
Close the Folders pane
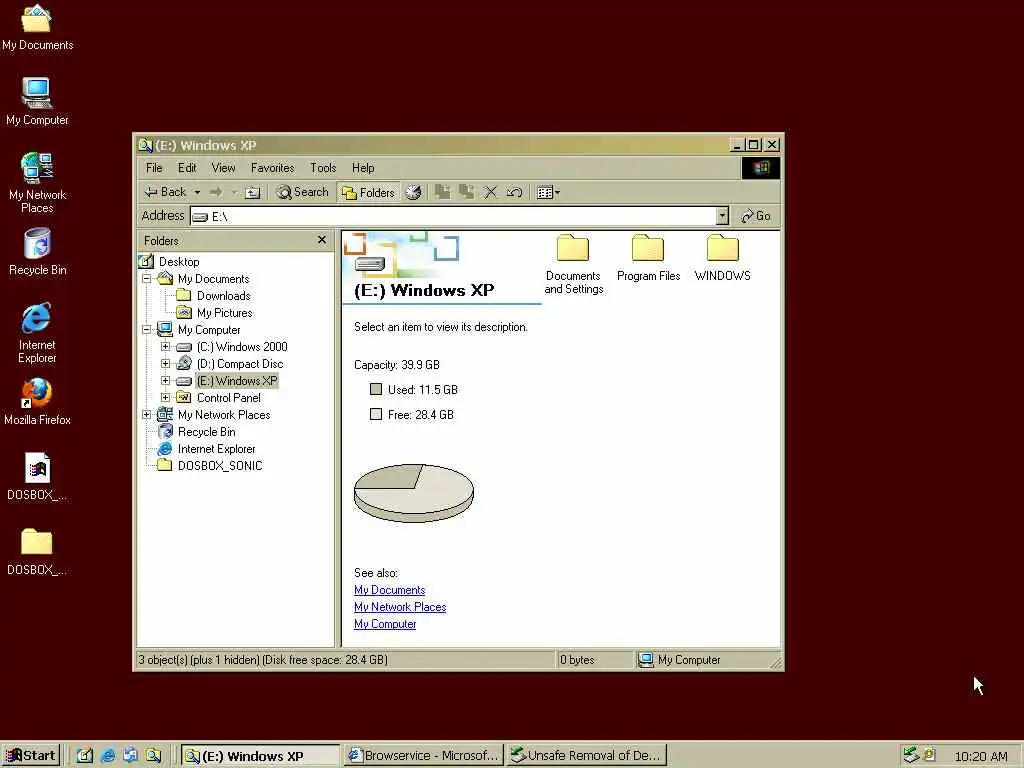tap(321, 240)
